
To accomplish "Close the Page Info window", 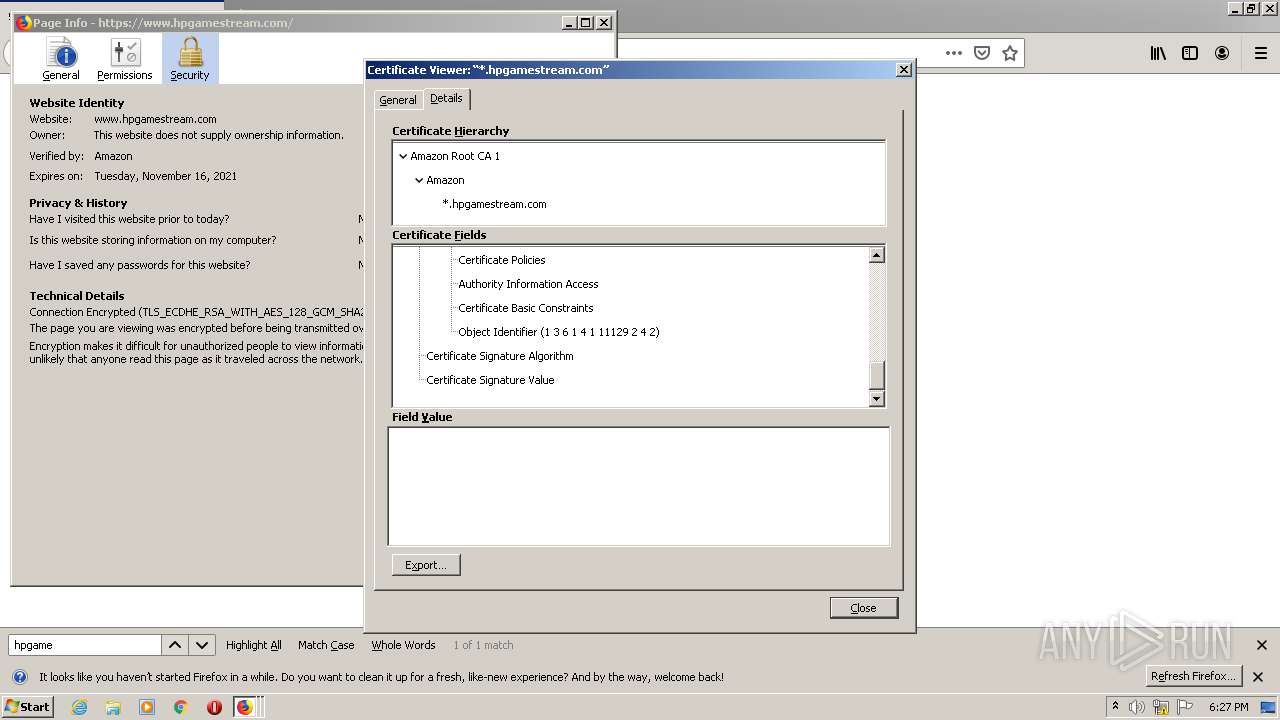I will (x=604, y=23).
